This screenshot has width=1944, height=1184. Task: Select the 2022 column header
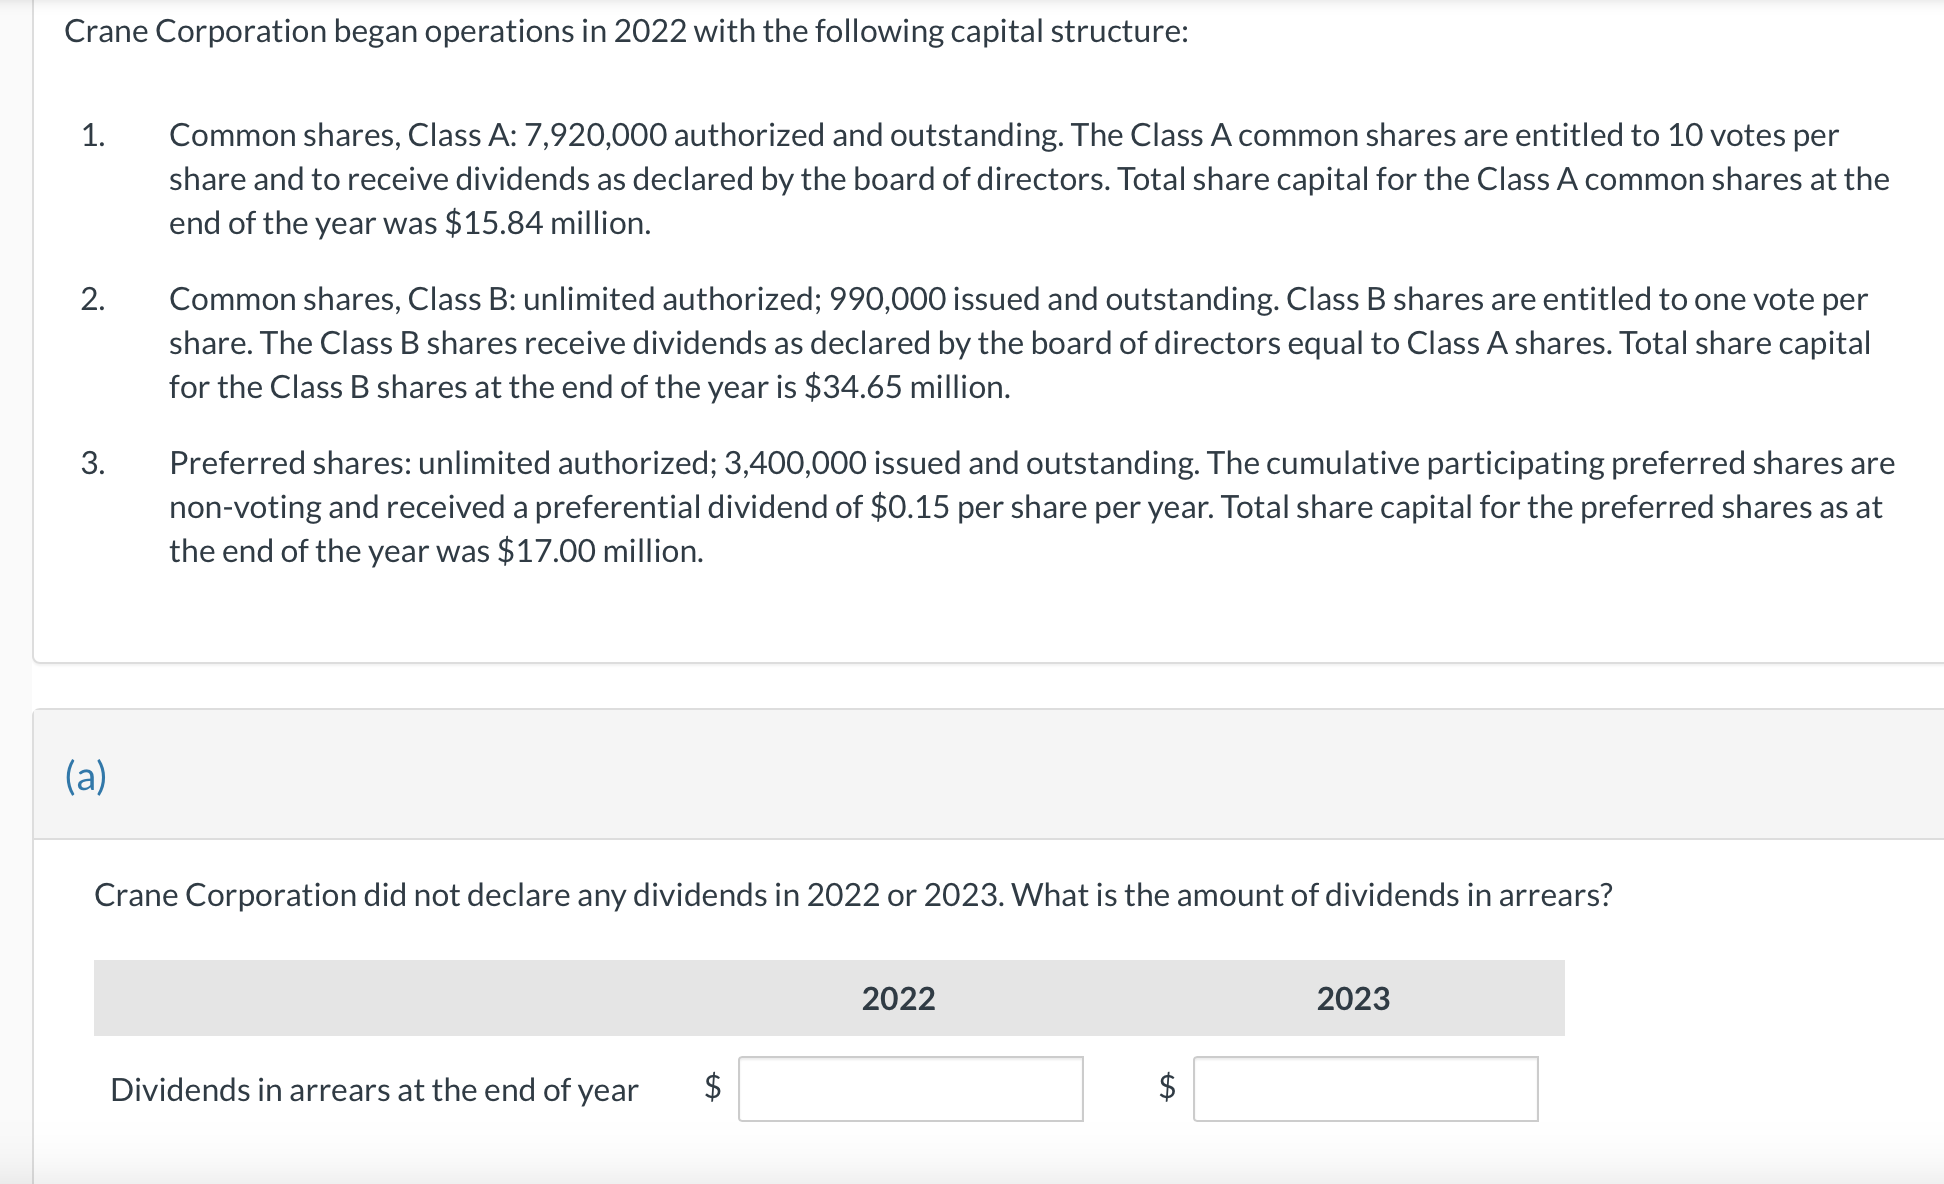pyautogui.click(x=899, y=999)
